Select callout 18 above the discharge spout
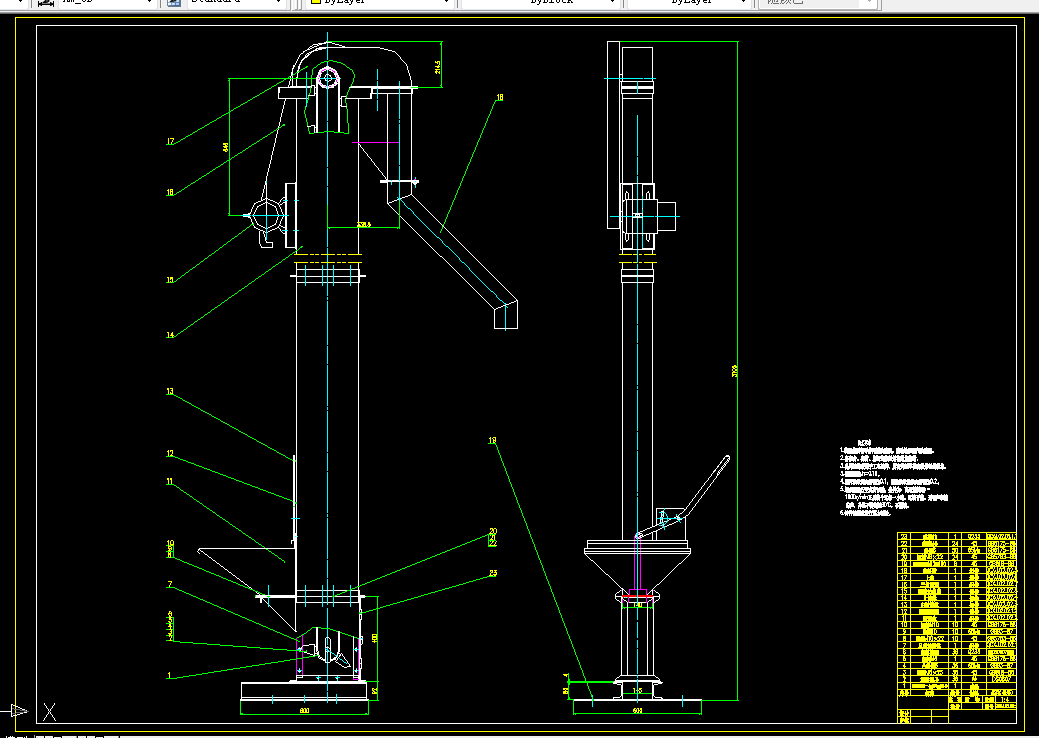1039x738 pixels. pyautogui.click(x=500, y=97)
